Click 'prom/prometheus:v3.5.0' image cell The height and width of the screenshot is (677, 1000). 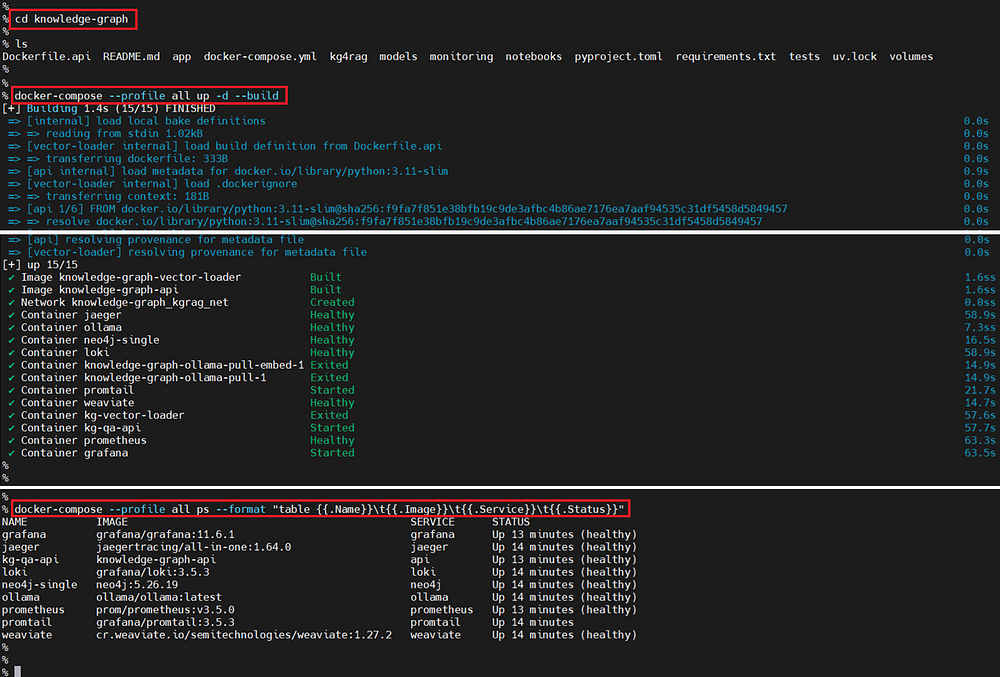(x=165, y=610)
